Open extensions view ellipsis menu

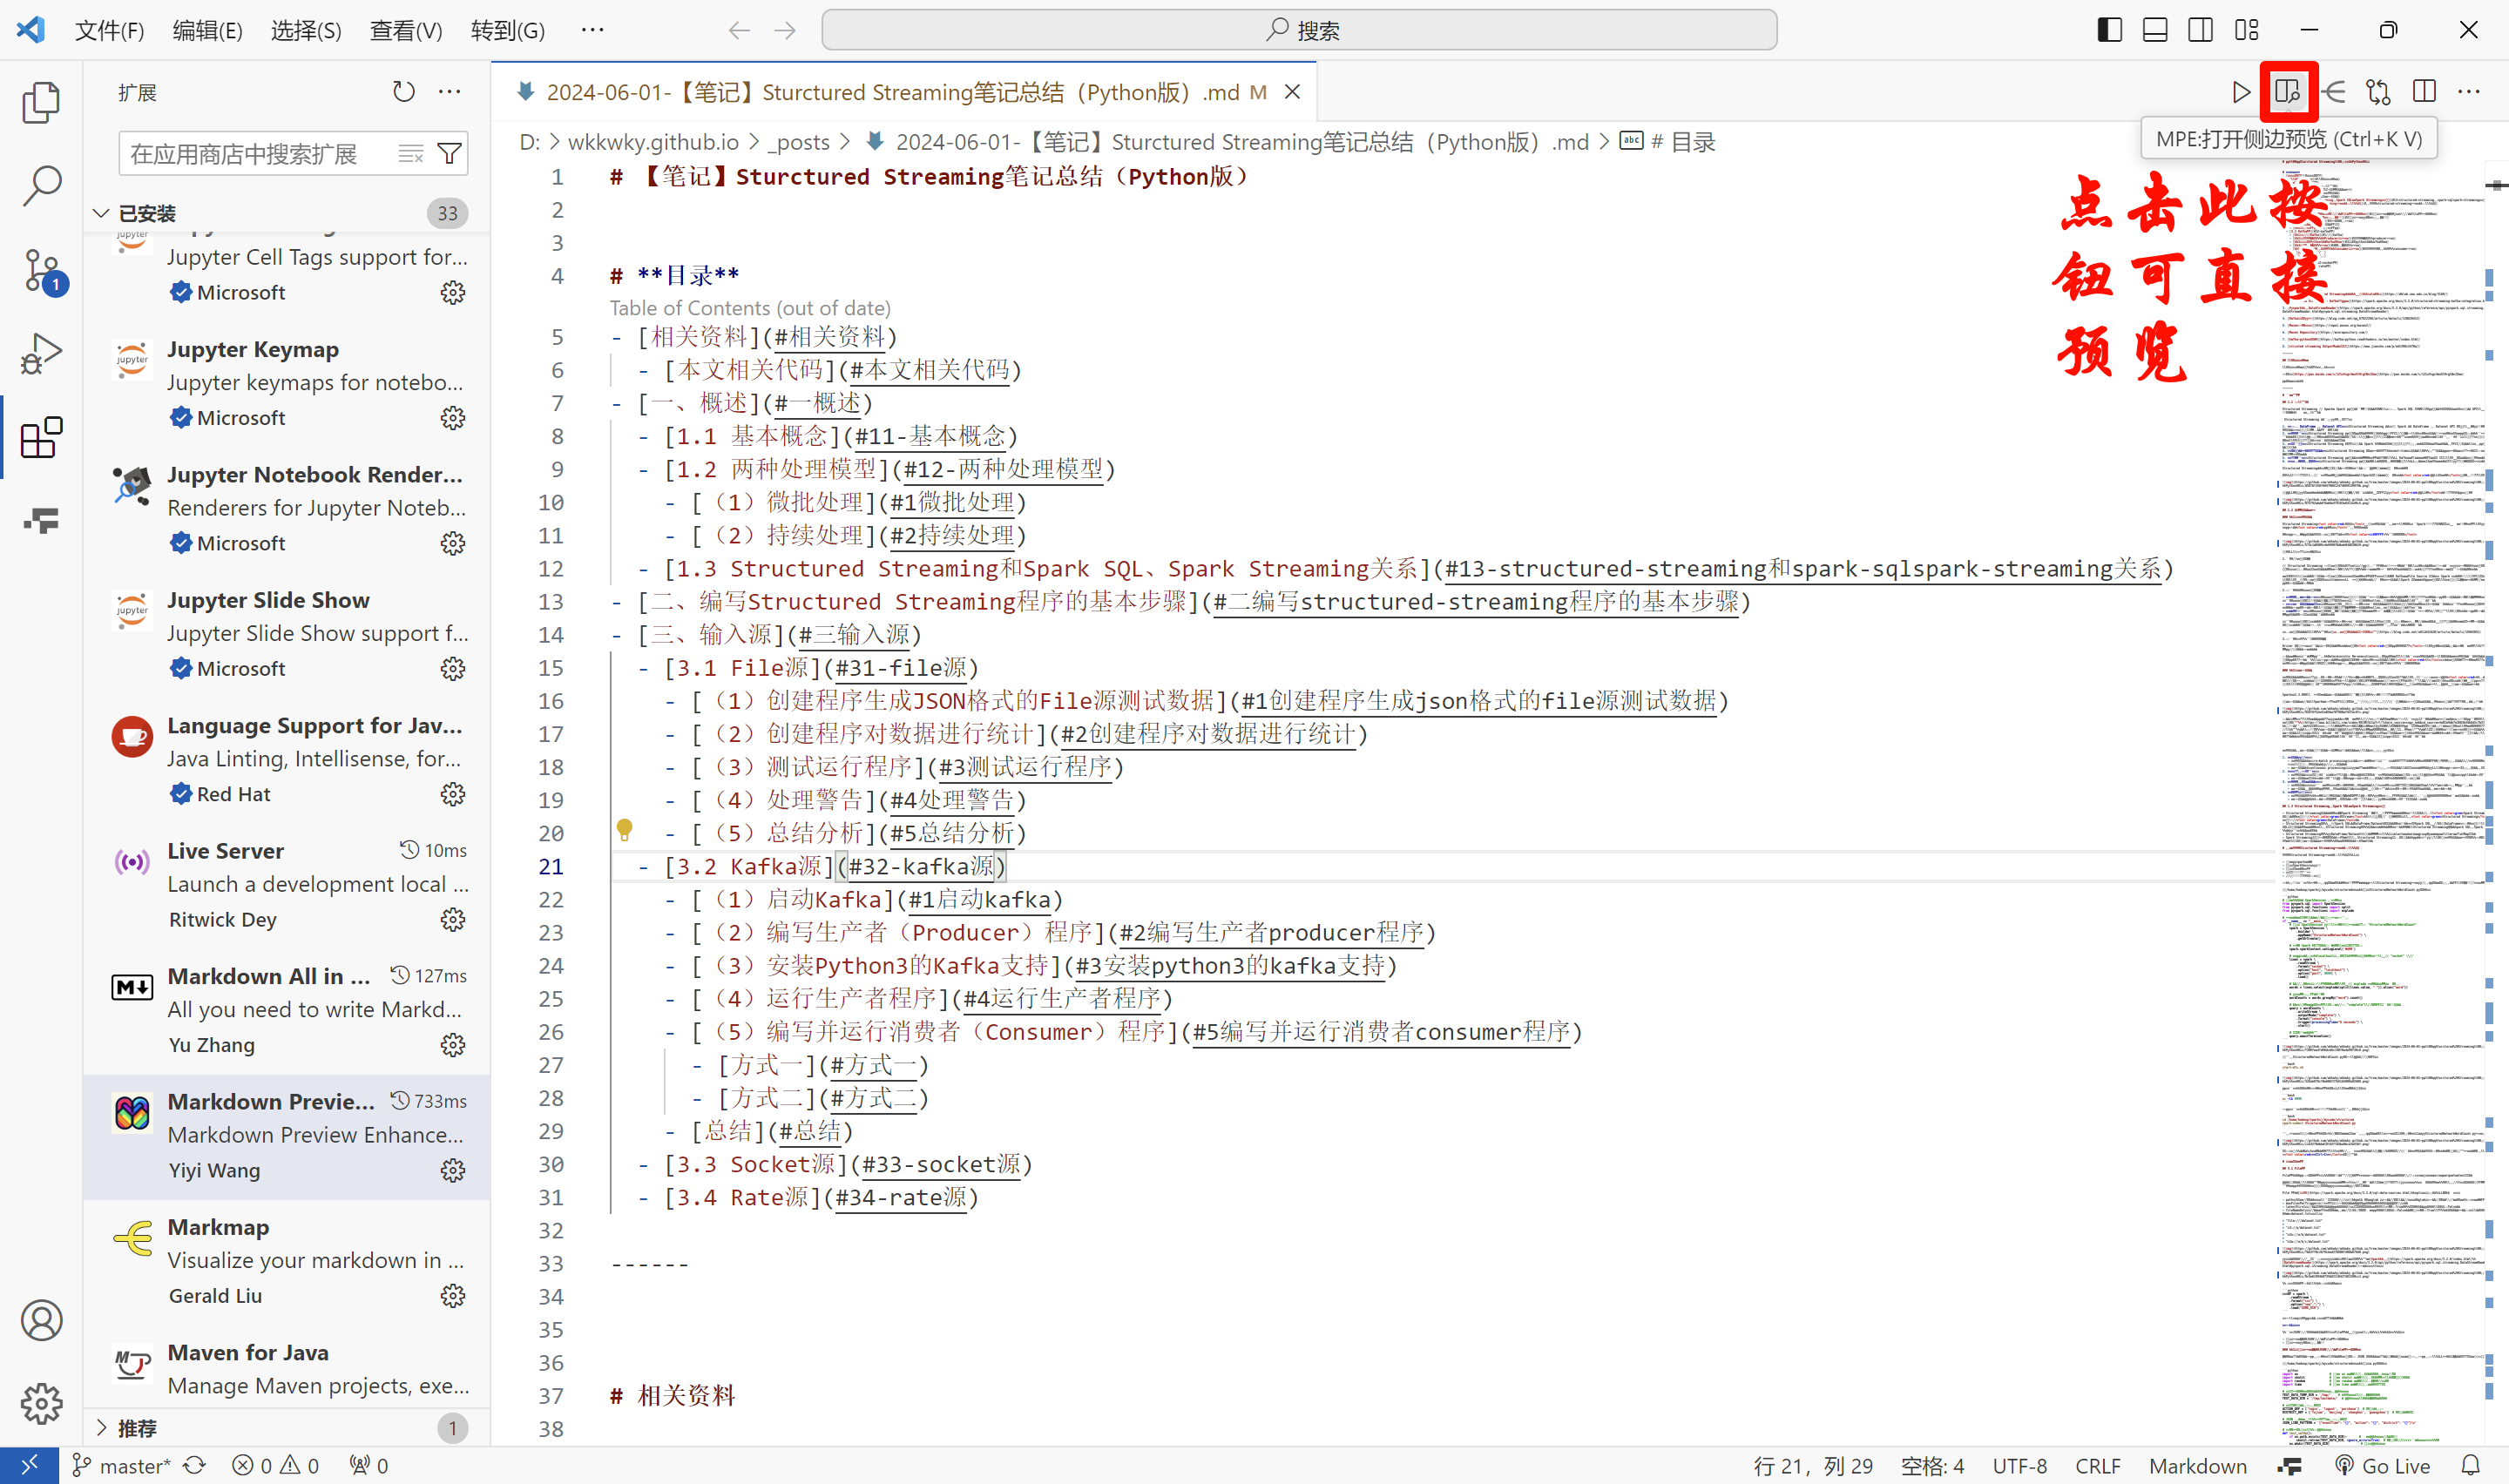(450, 92)
